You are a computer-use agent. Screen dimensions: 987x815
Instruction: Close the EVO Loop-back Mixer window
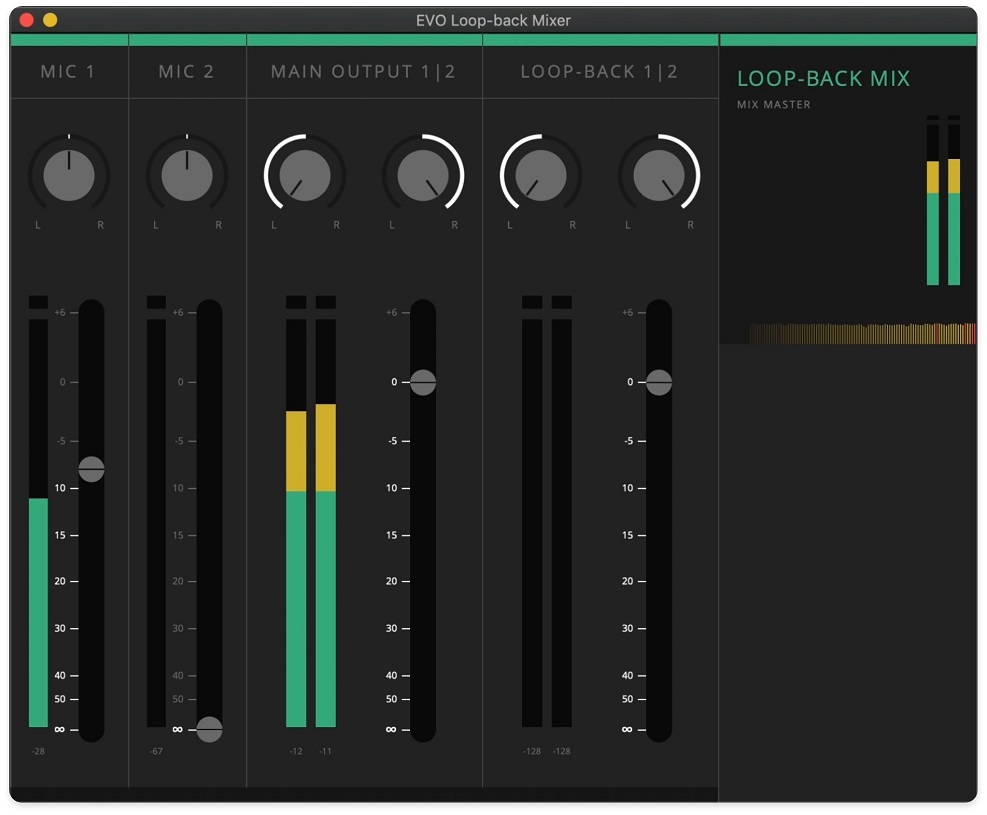pos(27,20)
